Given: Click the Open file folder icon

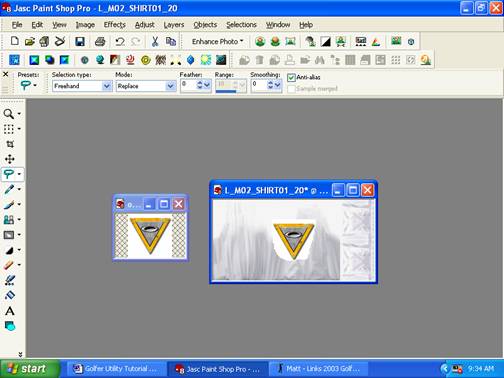Looking at the screenshot, I should pyautogui.click(x=29, y=42).
